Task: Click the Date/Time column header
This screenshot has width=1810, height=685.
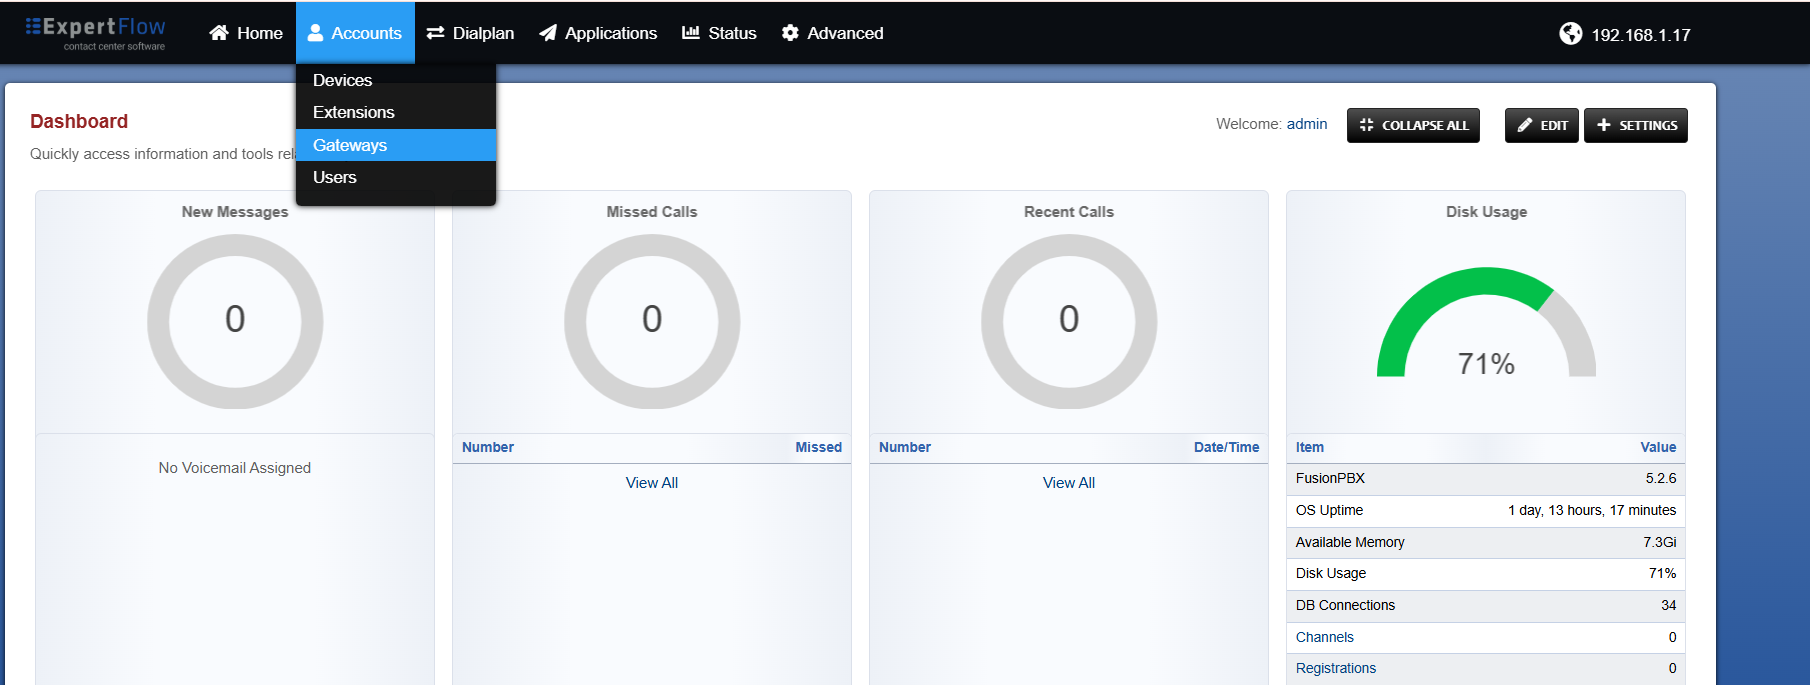Action: coord(1227,447)
